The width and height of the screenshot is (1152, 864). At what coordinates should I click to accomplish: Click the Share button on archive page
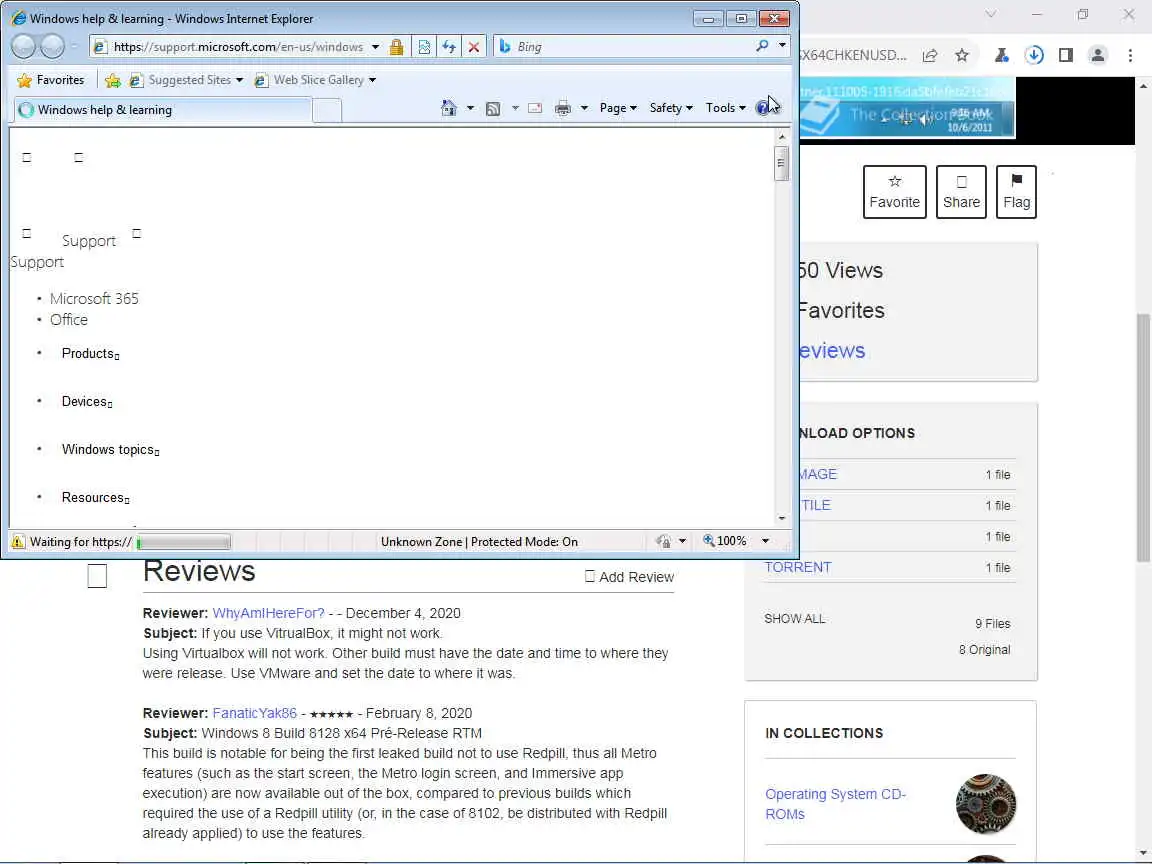click(961, 192)
